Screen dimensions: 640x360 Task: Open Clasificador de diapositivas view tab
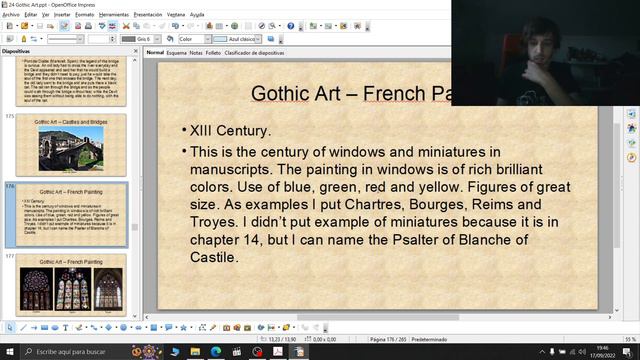click(x=254, y=53)
